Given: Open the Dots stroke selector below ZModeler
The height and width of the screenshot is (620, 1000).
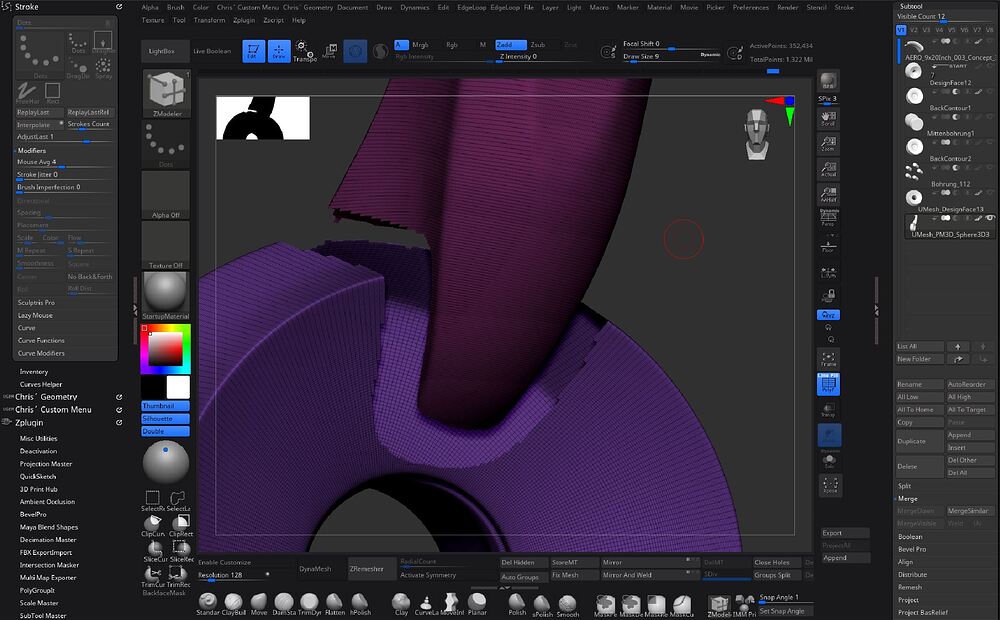Looking at the screenshot, I should tap(166, 144).
